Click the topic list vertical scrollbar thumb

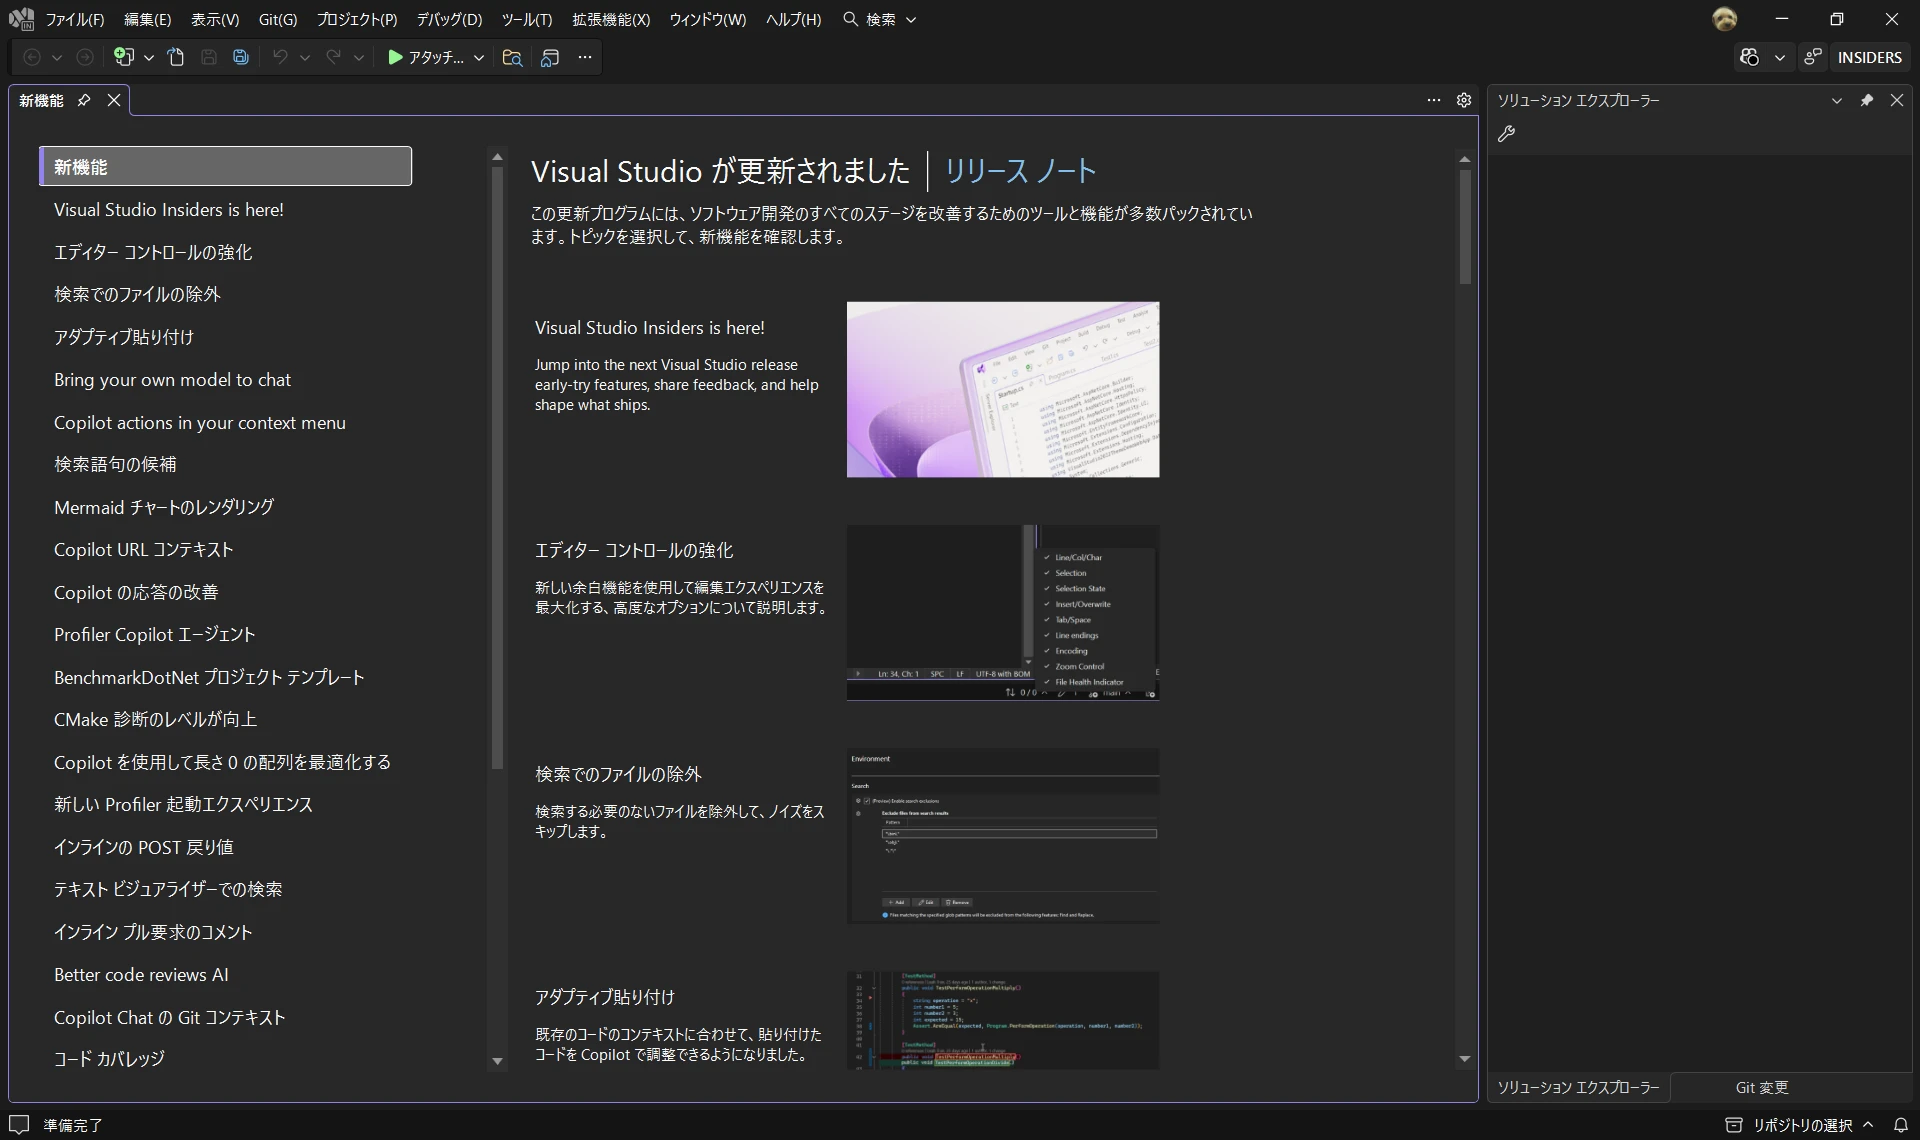point(497,467)
